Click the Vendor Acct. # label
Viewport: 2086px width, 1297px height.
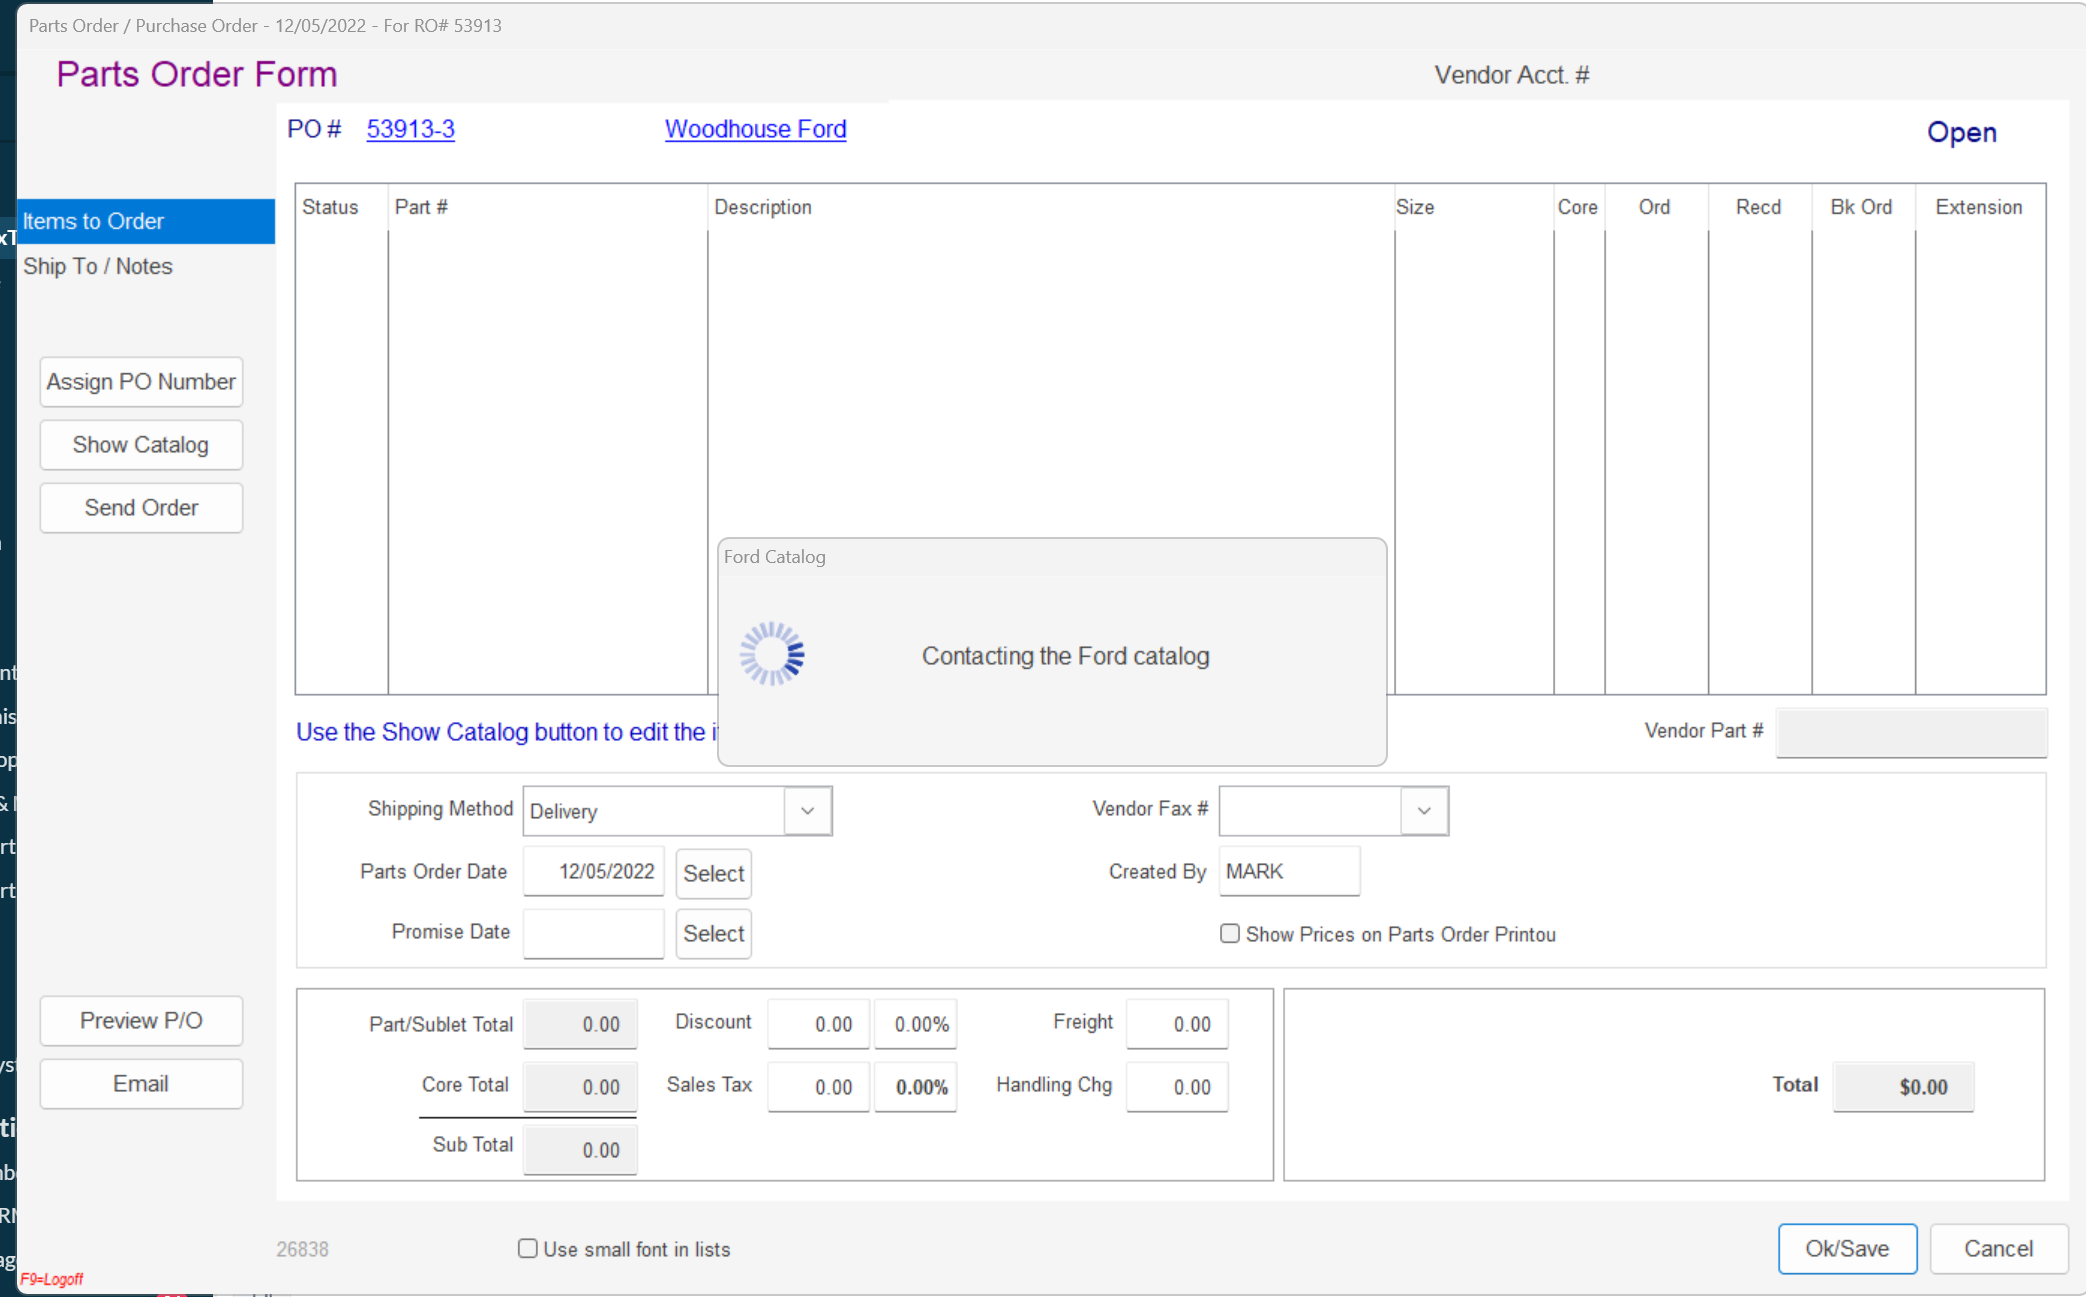(x=1512, y=75)
